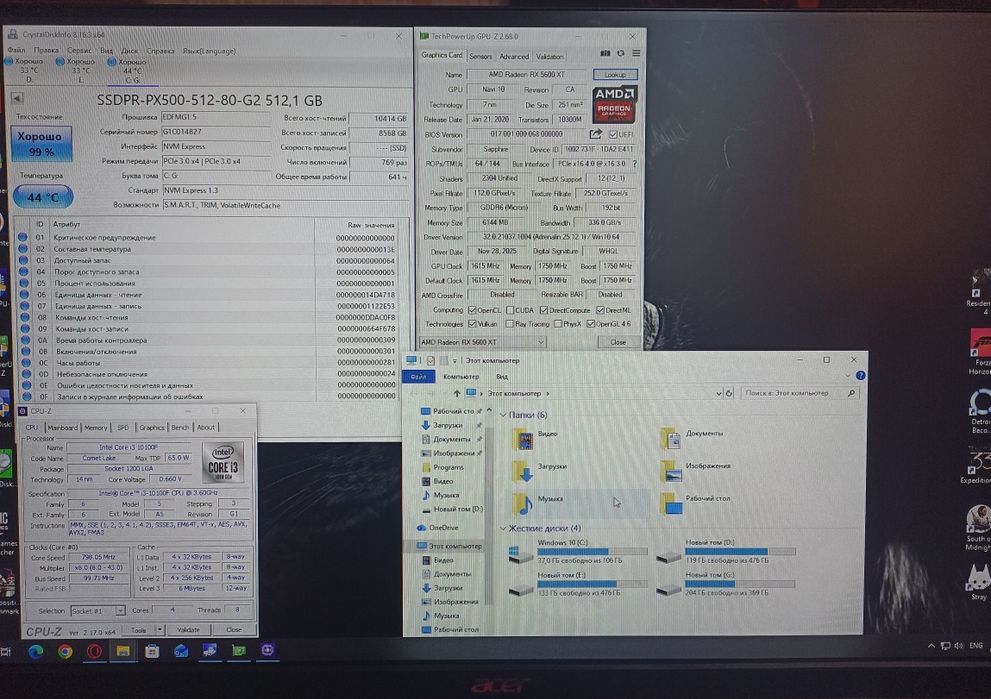Toggle the OpenGL 4.6 checkbox in GPU-Z
The image size is (991, 699).
point(590,324)
